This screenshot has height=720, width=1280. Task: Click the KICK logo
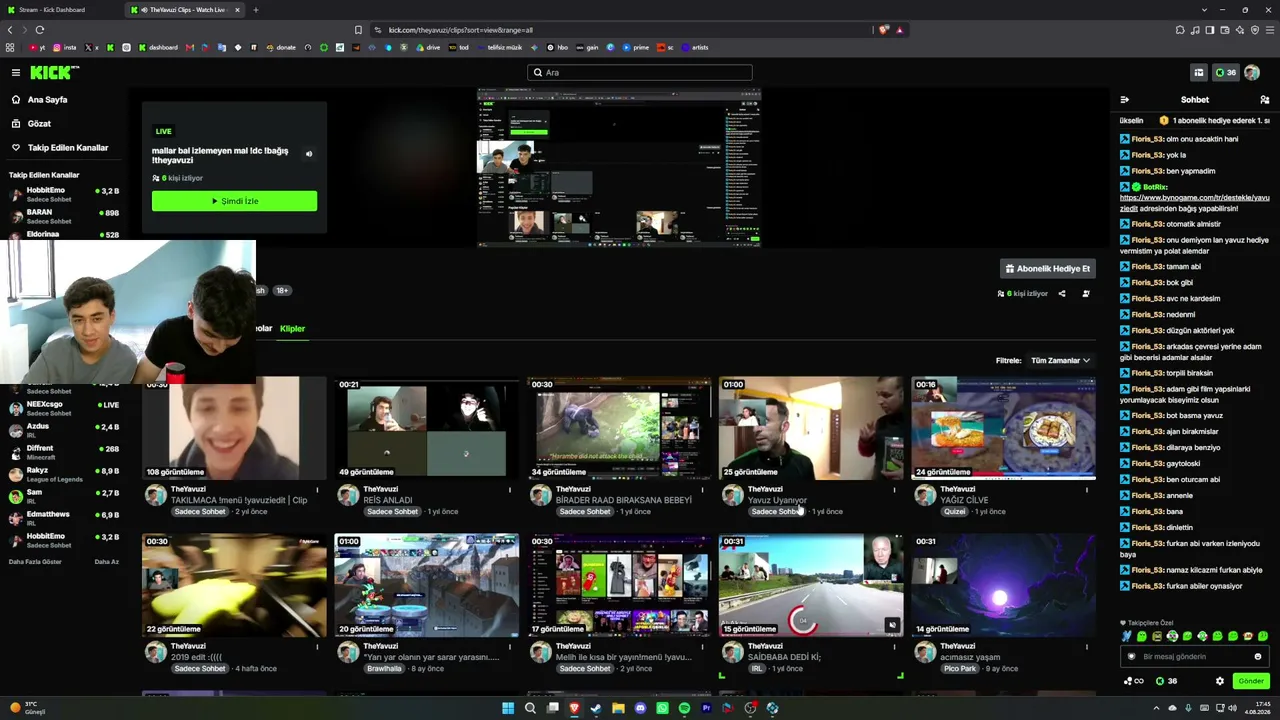pos(54,72)
